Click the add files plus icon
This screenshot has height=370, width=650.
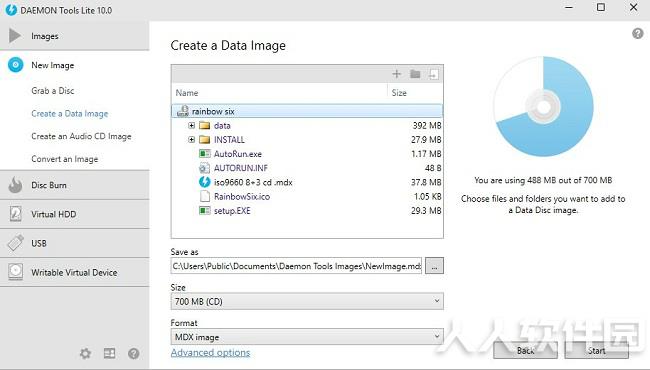396,74
